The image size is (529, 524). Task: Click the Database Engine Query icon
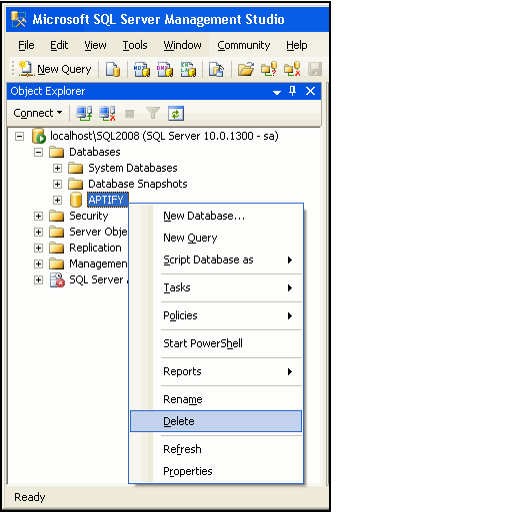pyautogui.click(x=113, y=69)
